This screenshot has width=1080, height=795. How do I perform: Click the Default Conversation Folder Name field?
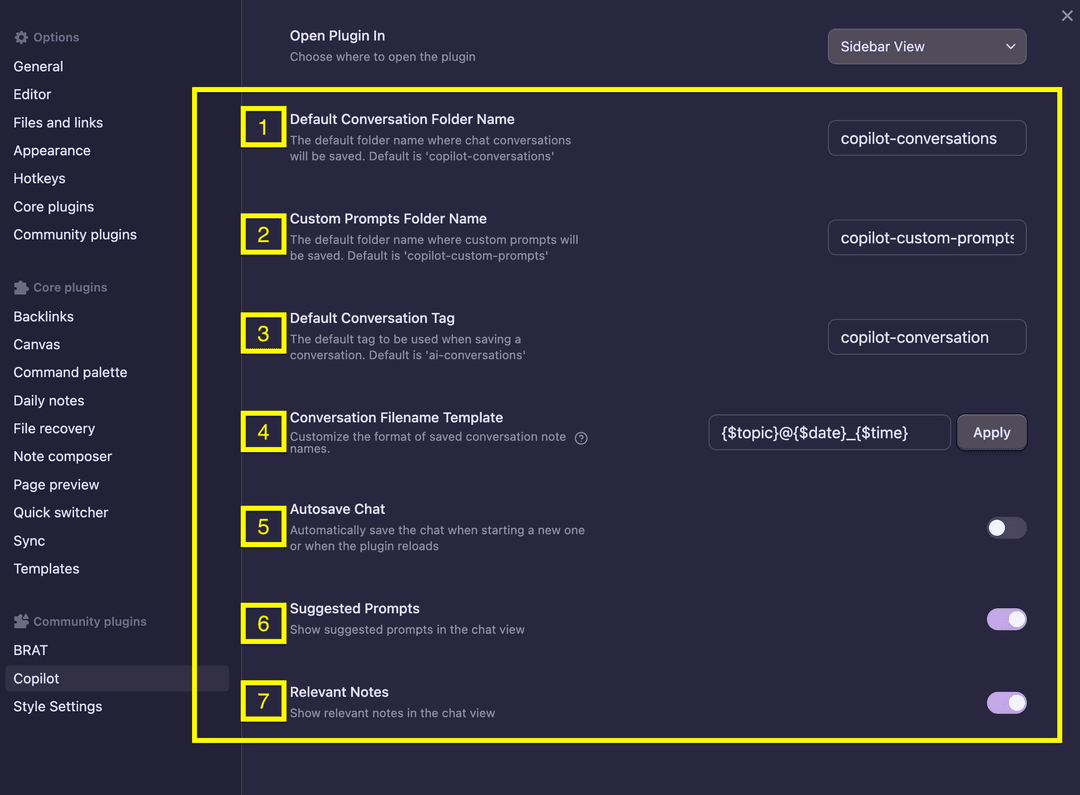point(926,138)
